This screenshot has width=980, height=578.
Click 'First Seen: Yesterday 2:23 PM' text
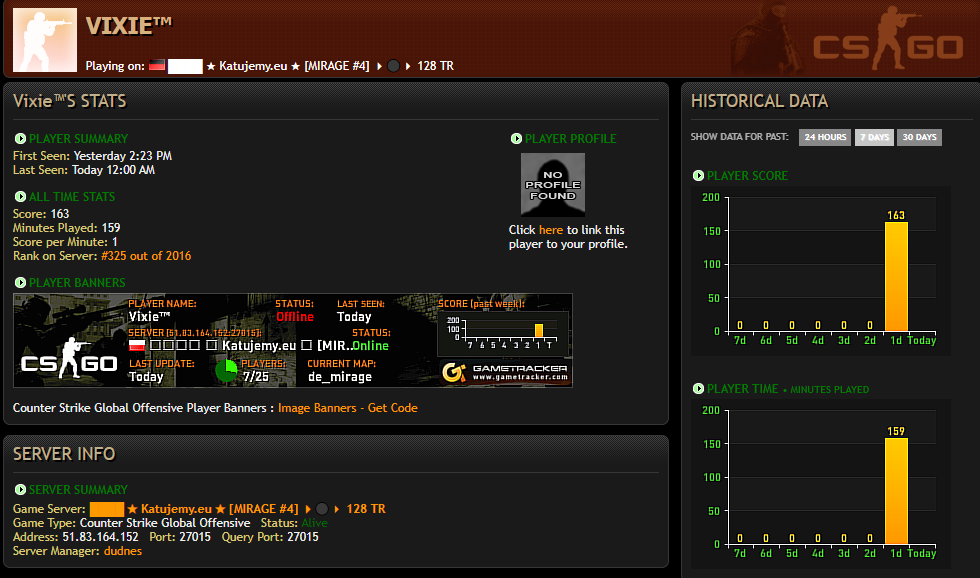tap(92, 156)
